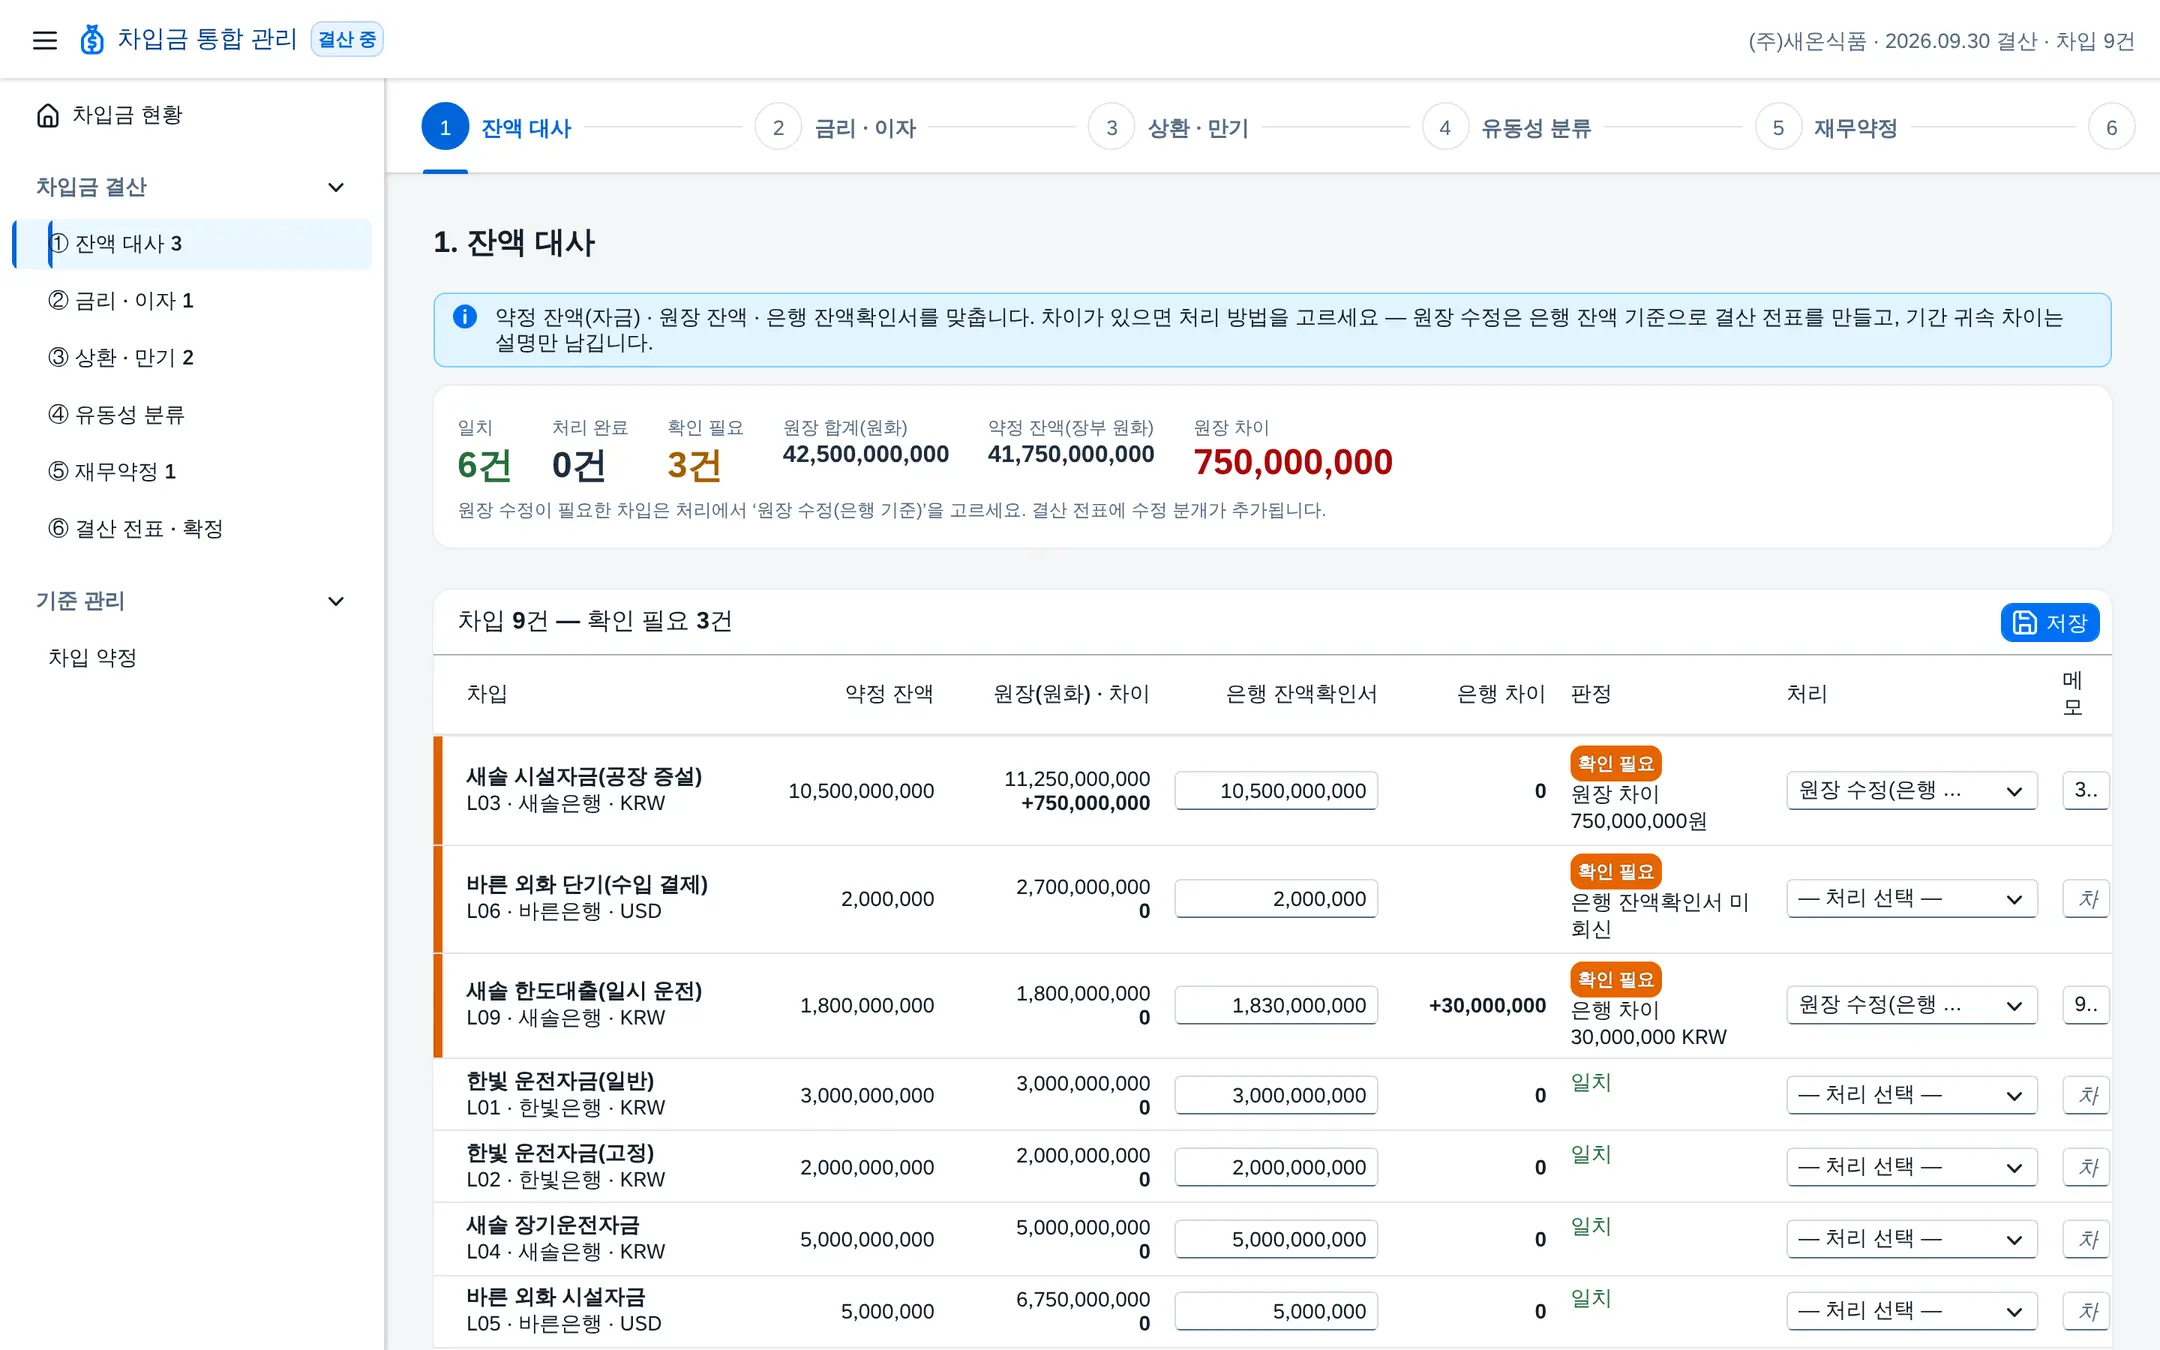
Task: Open the hamburger navigation menu
Action: pos(44,40)
